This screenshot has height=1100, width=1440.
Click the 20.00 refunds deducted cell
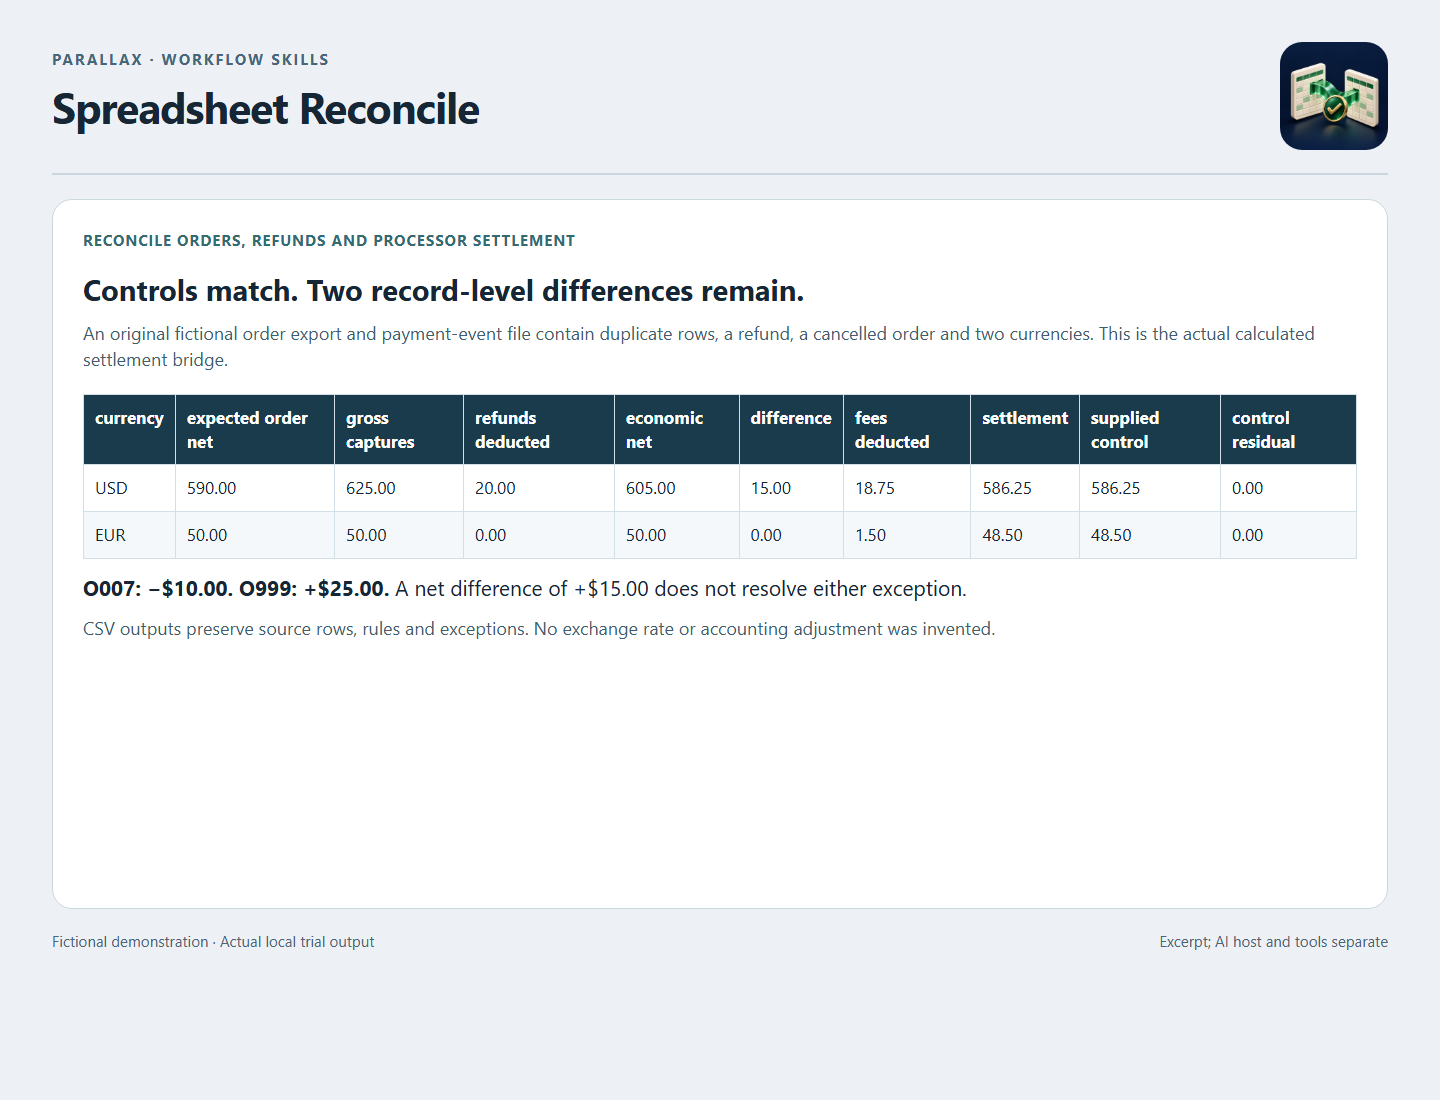tap(539, 488)
